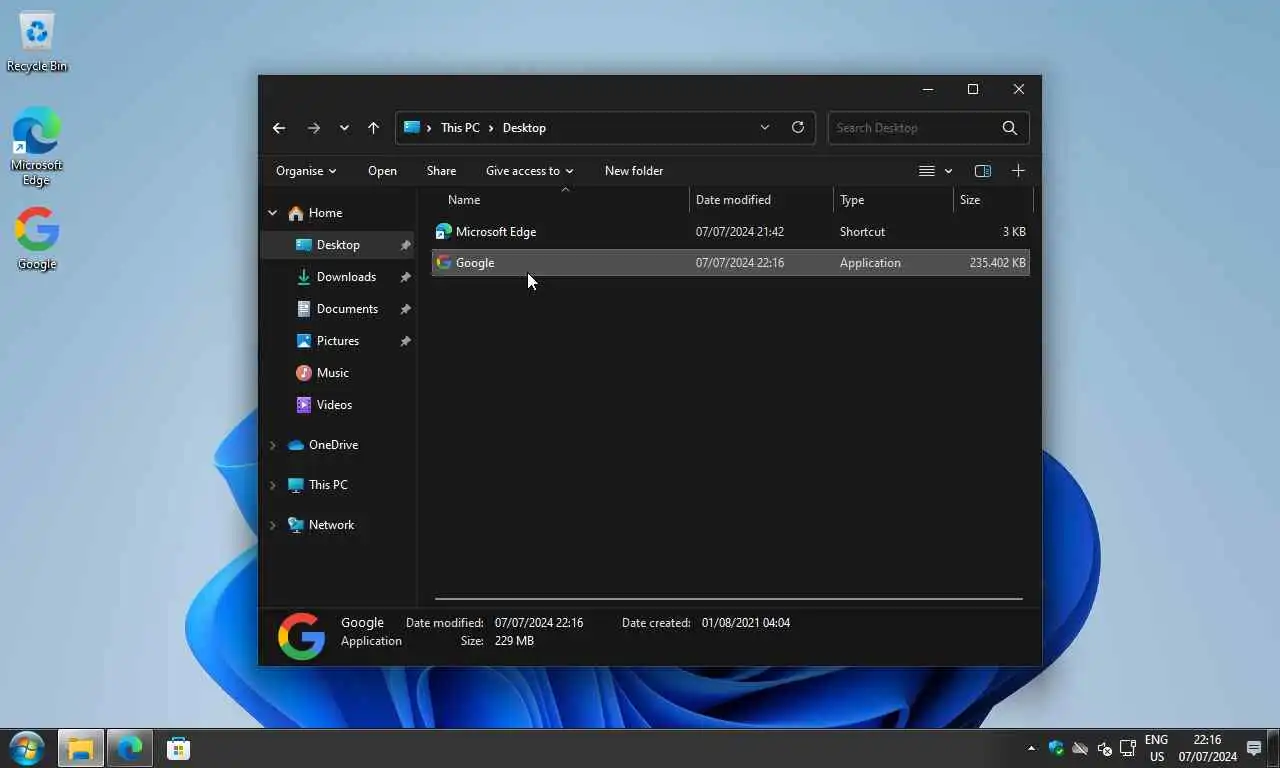Click File Explorer on the taskbar
The width and height of the screenshot is (1280, 768).
80,748
